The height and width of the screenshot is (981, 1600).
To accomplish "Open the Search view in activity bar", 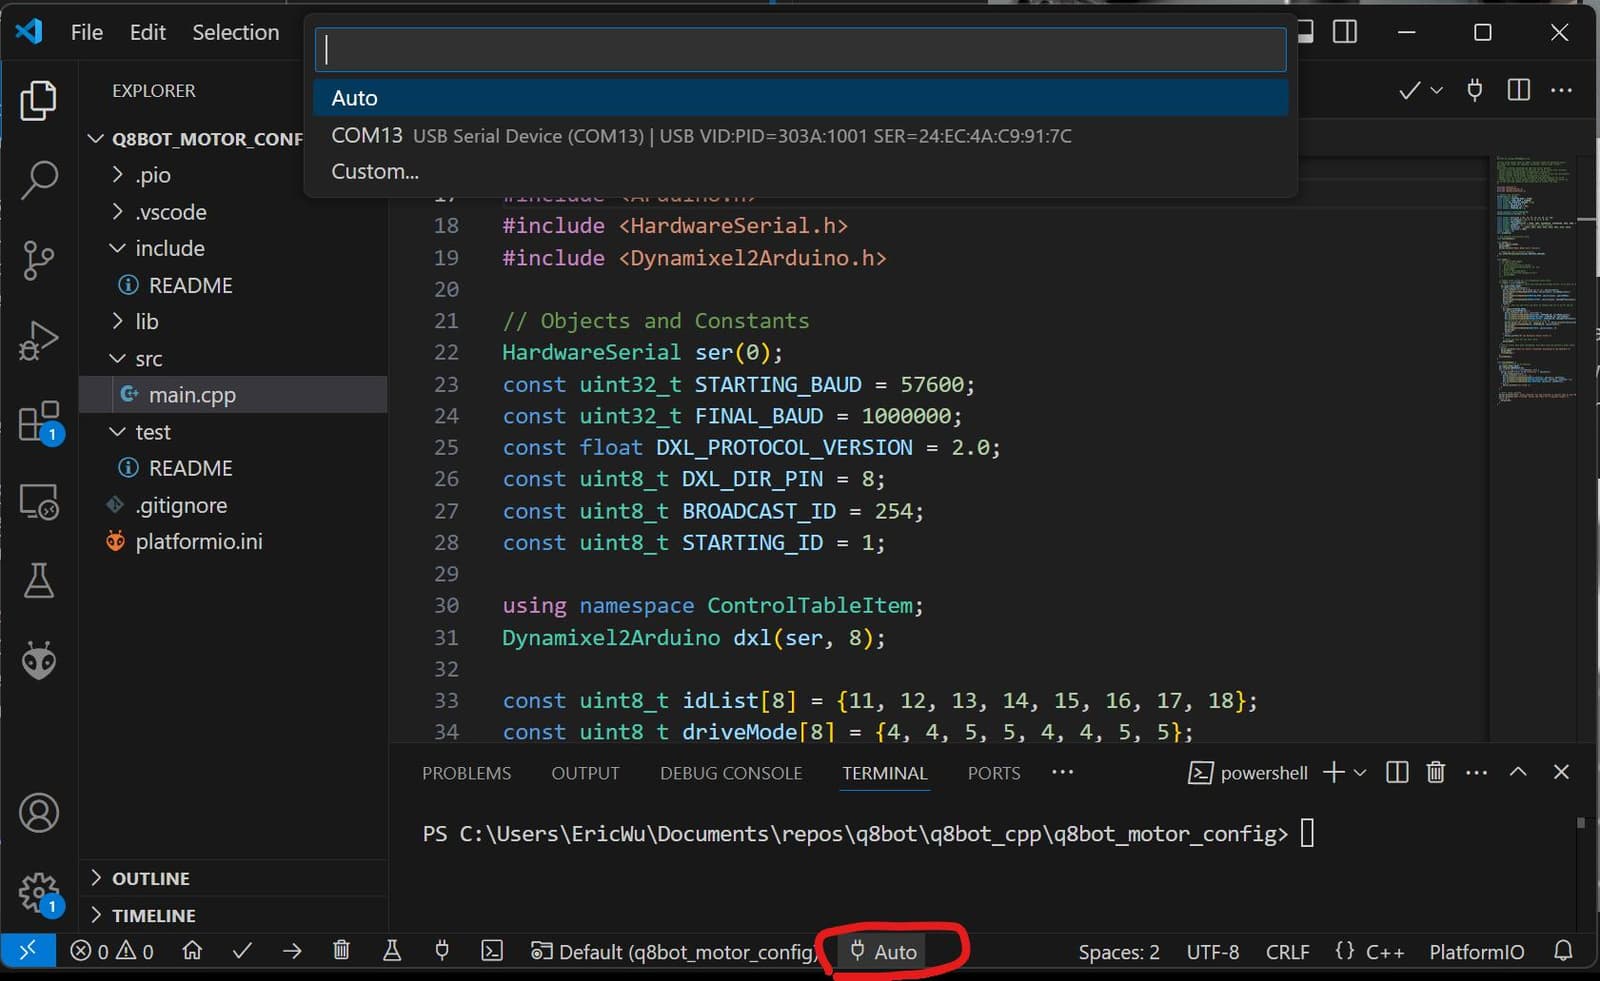I will [x=38, y=180].
